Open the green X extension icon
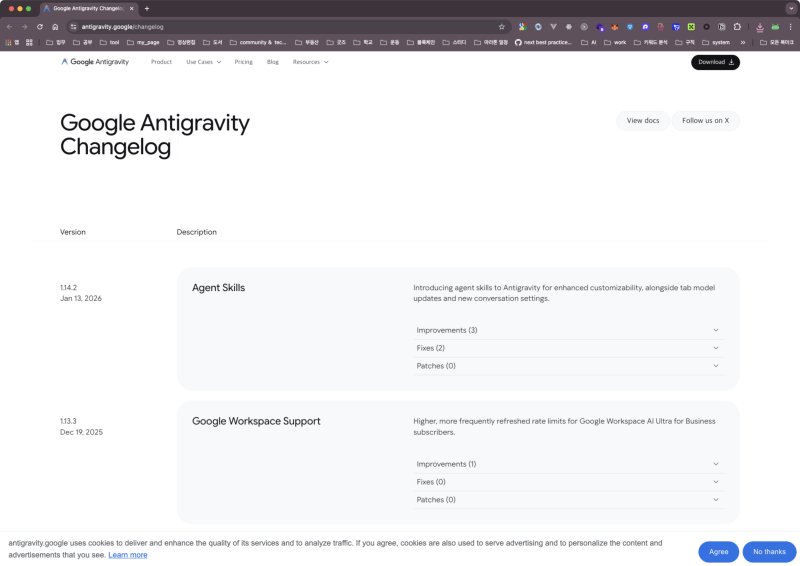800x566 pixels. click(691, 27)
